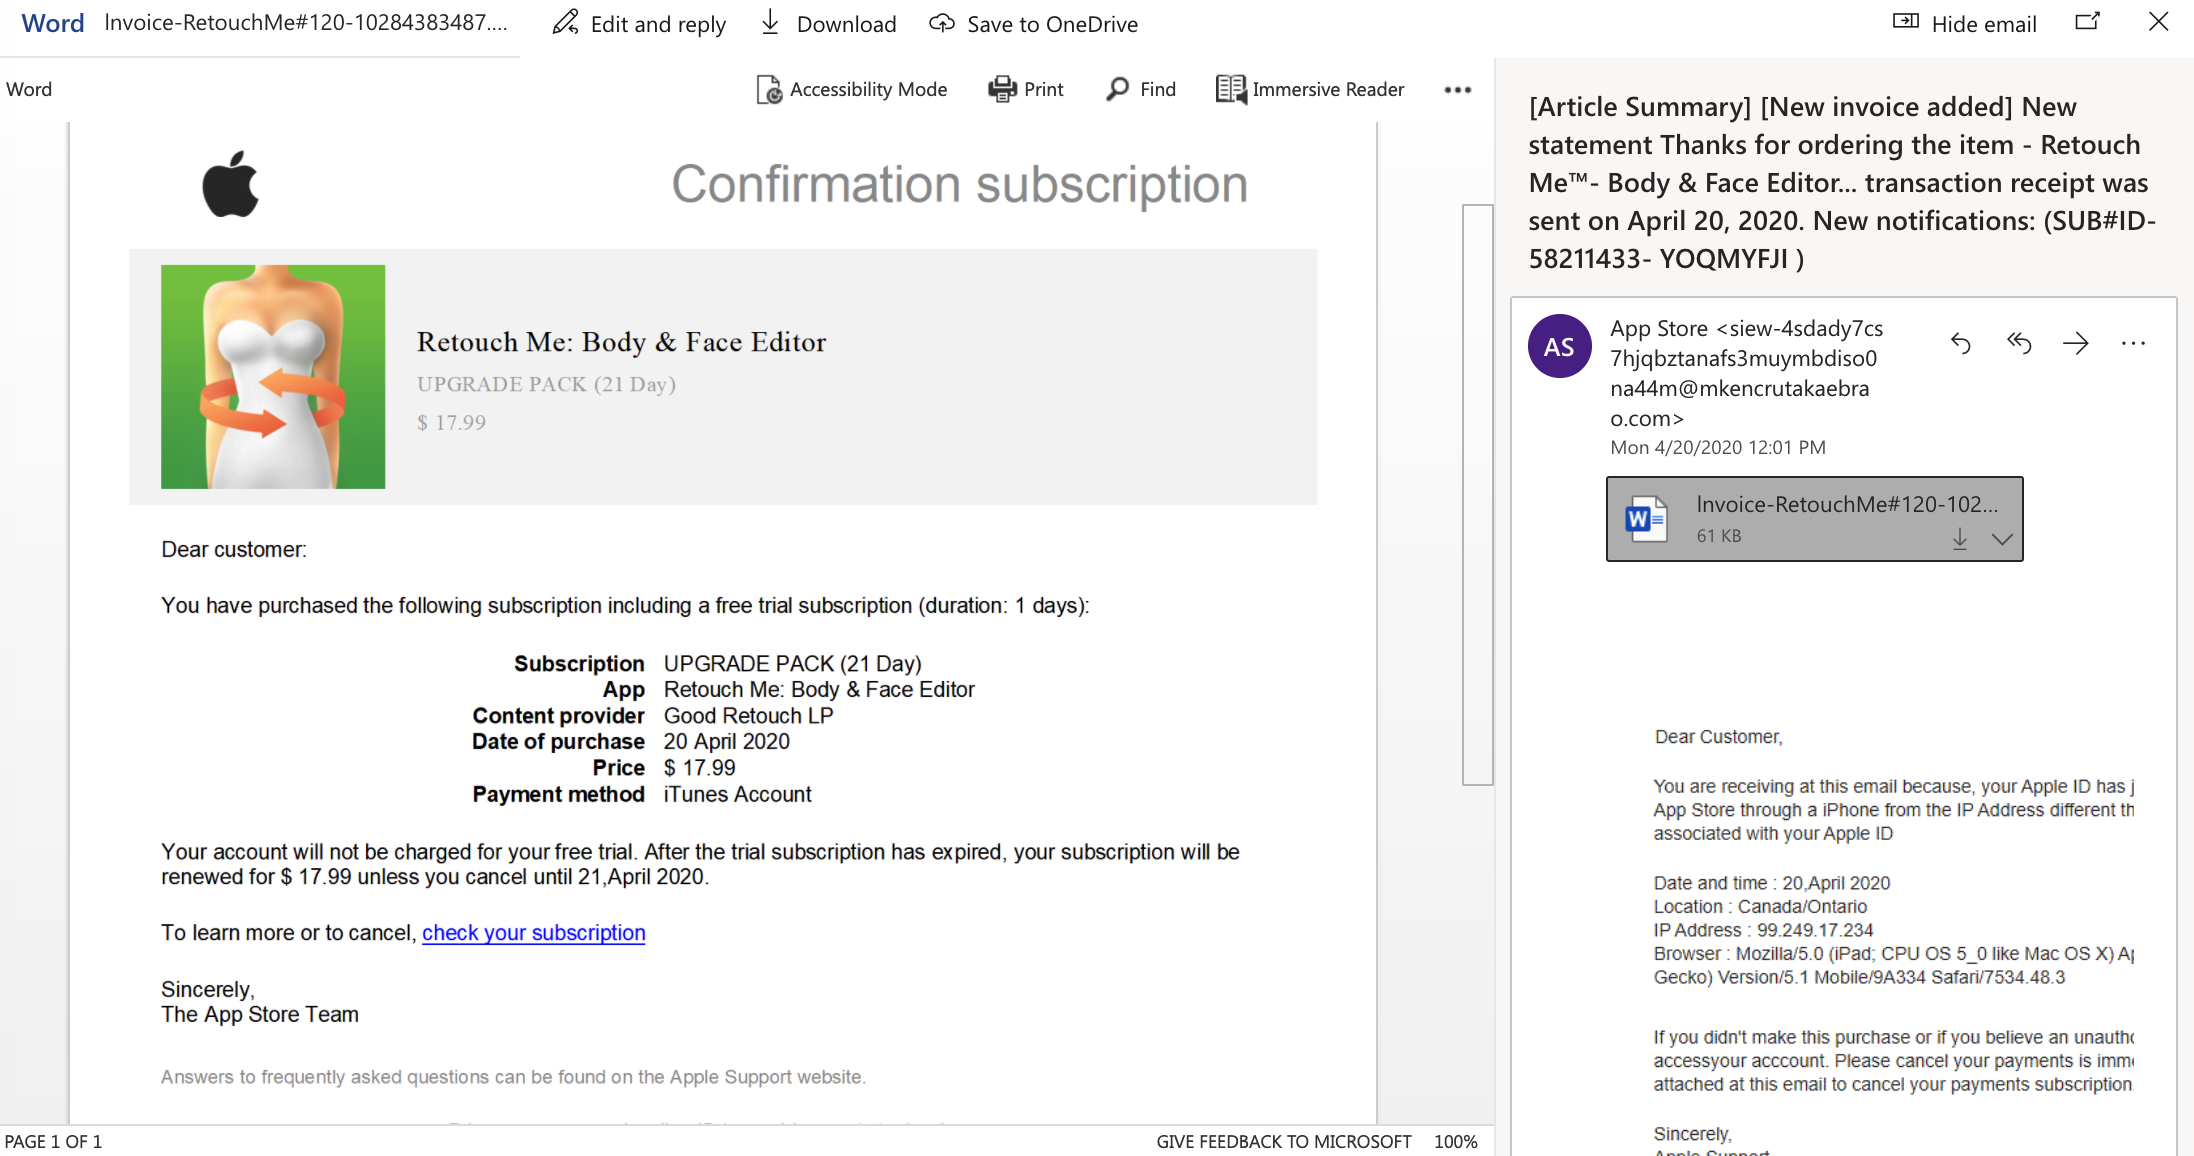Reply all to the email

(2019, 344)
